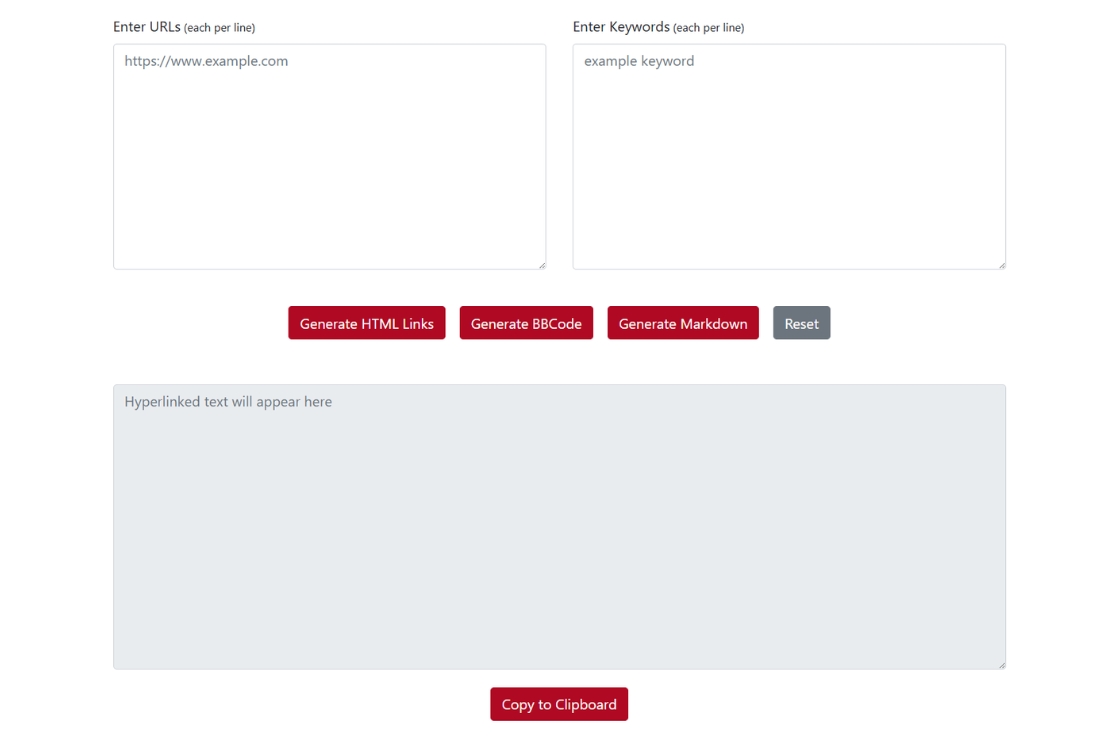Click "(each per line)" hint beside Enter Keywords
The image size is (1120, 740).
(x=709, y=28)
